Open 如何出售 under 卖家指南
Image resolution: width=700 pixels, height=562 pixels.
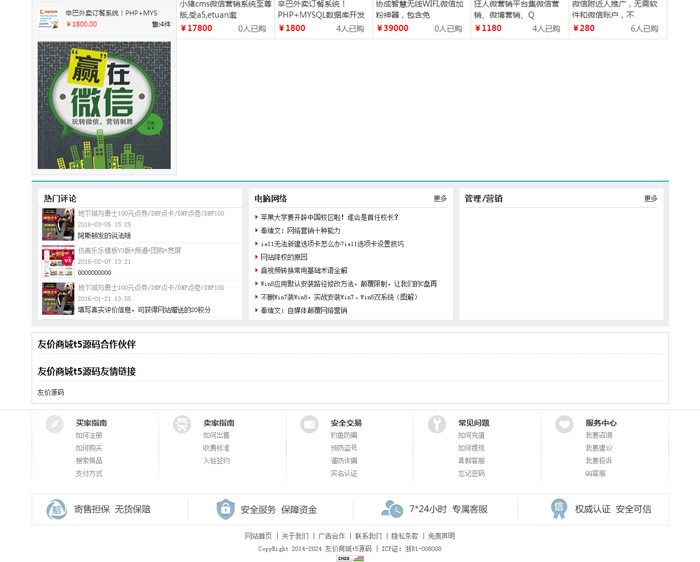tap(217, 435)
